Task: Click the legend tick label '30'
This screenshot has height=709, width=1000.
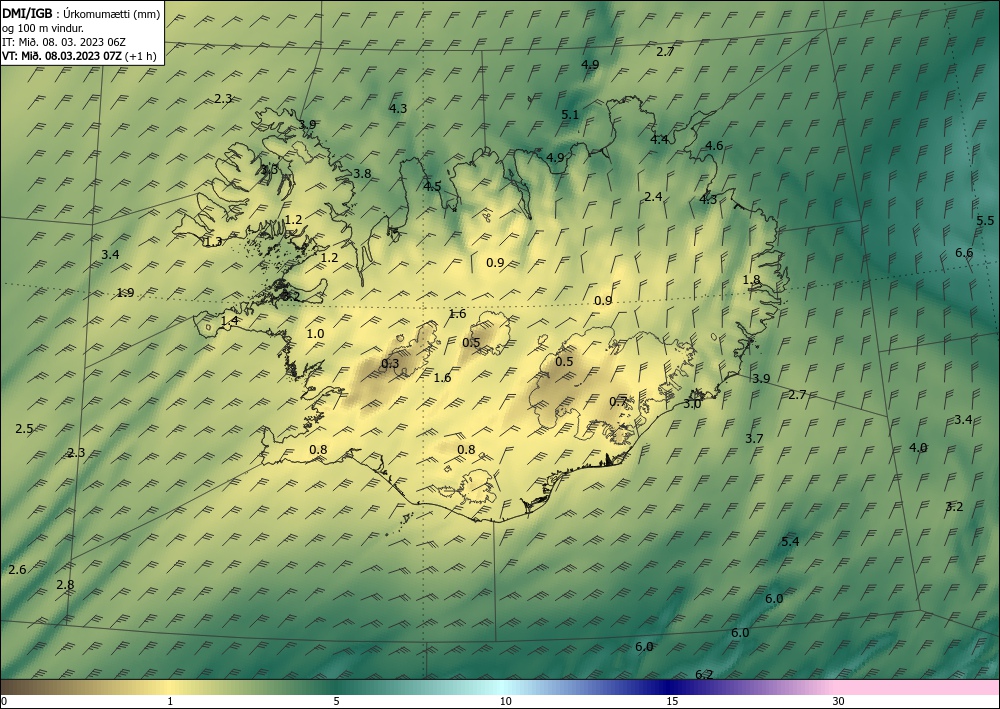Action: pos(839,702)
